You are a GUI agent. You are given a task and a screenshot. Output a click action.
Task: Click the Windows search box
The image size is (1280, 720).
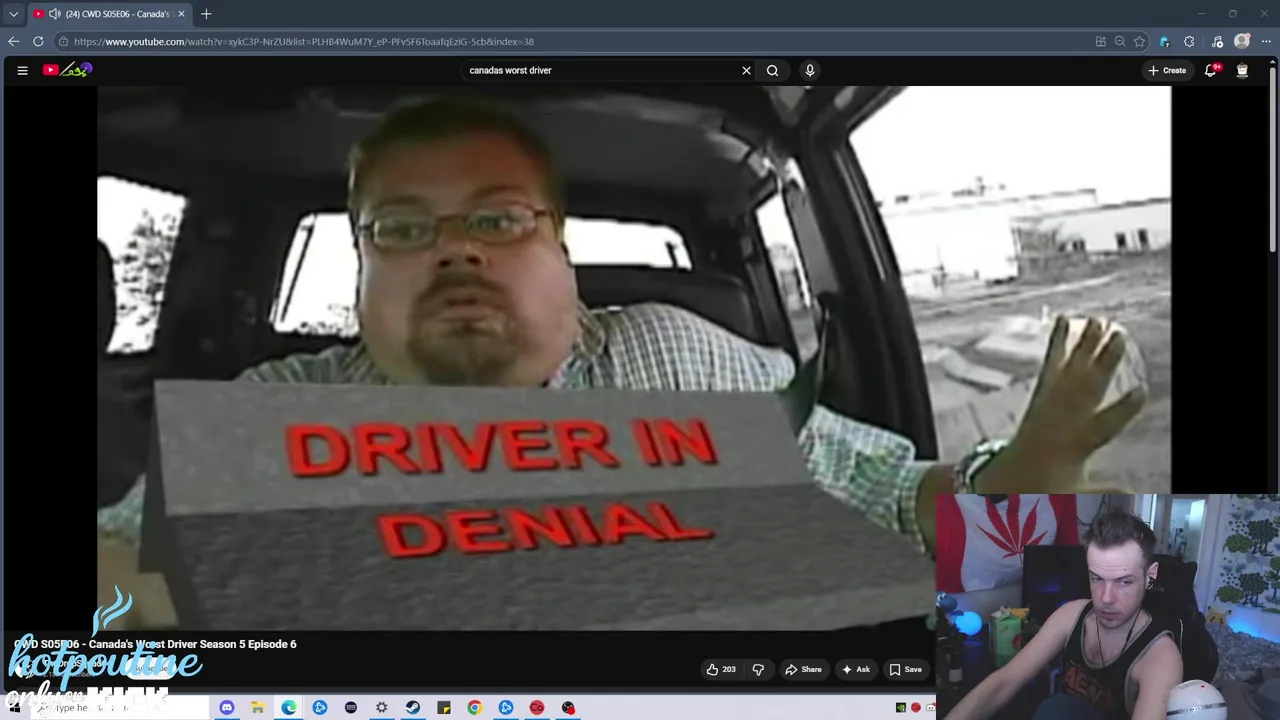click(x=120, y=708)
